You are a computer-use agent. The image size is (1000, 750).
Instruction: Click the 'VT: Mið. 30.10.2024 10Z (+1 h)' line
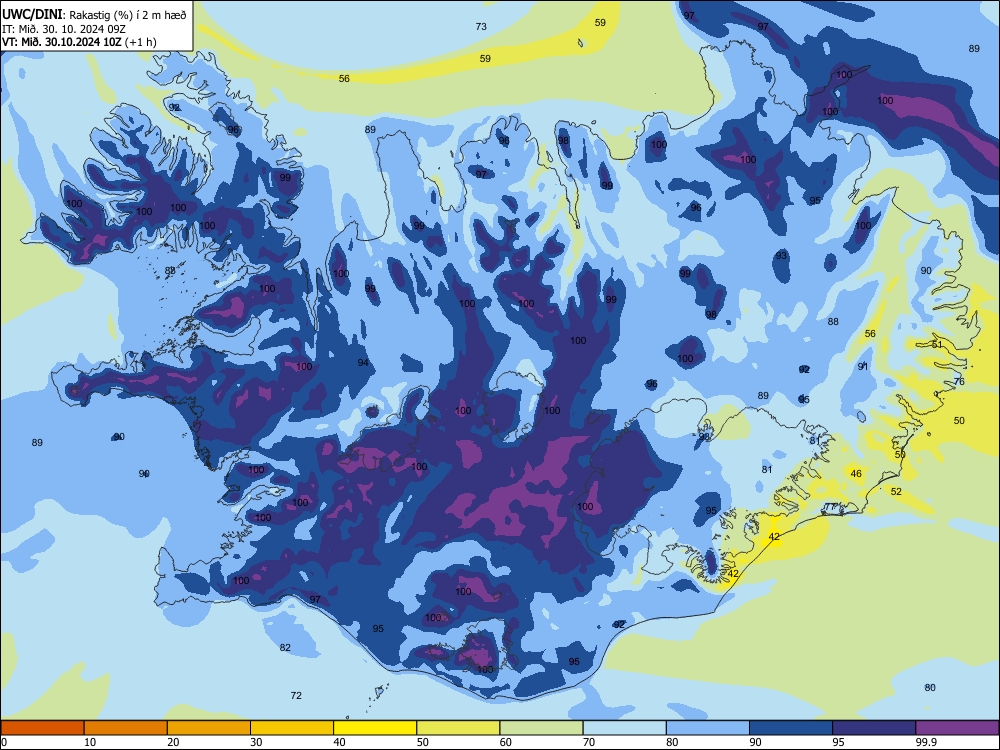pos(79,42)
